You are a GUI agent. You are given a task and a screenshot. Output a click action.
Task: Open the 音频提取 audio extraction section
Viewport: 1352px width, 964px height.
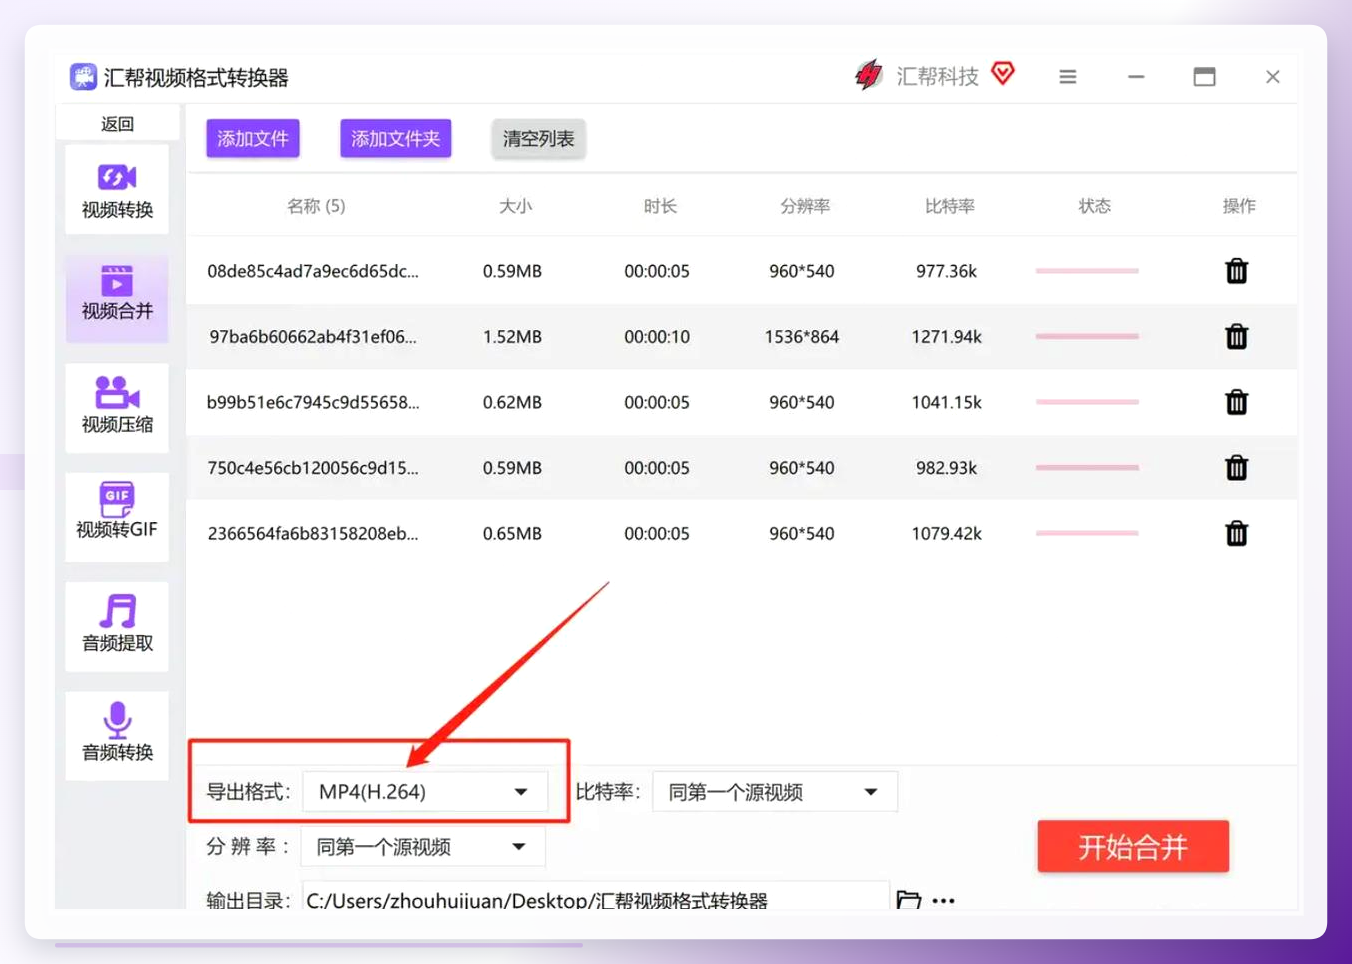117,627
